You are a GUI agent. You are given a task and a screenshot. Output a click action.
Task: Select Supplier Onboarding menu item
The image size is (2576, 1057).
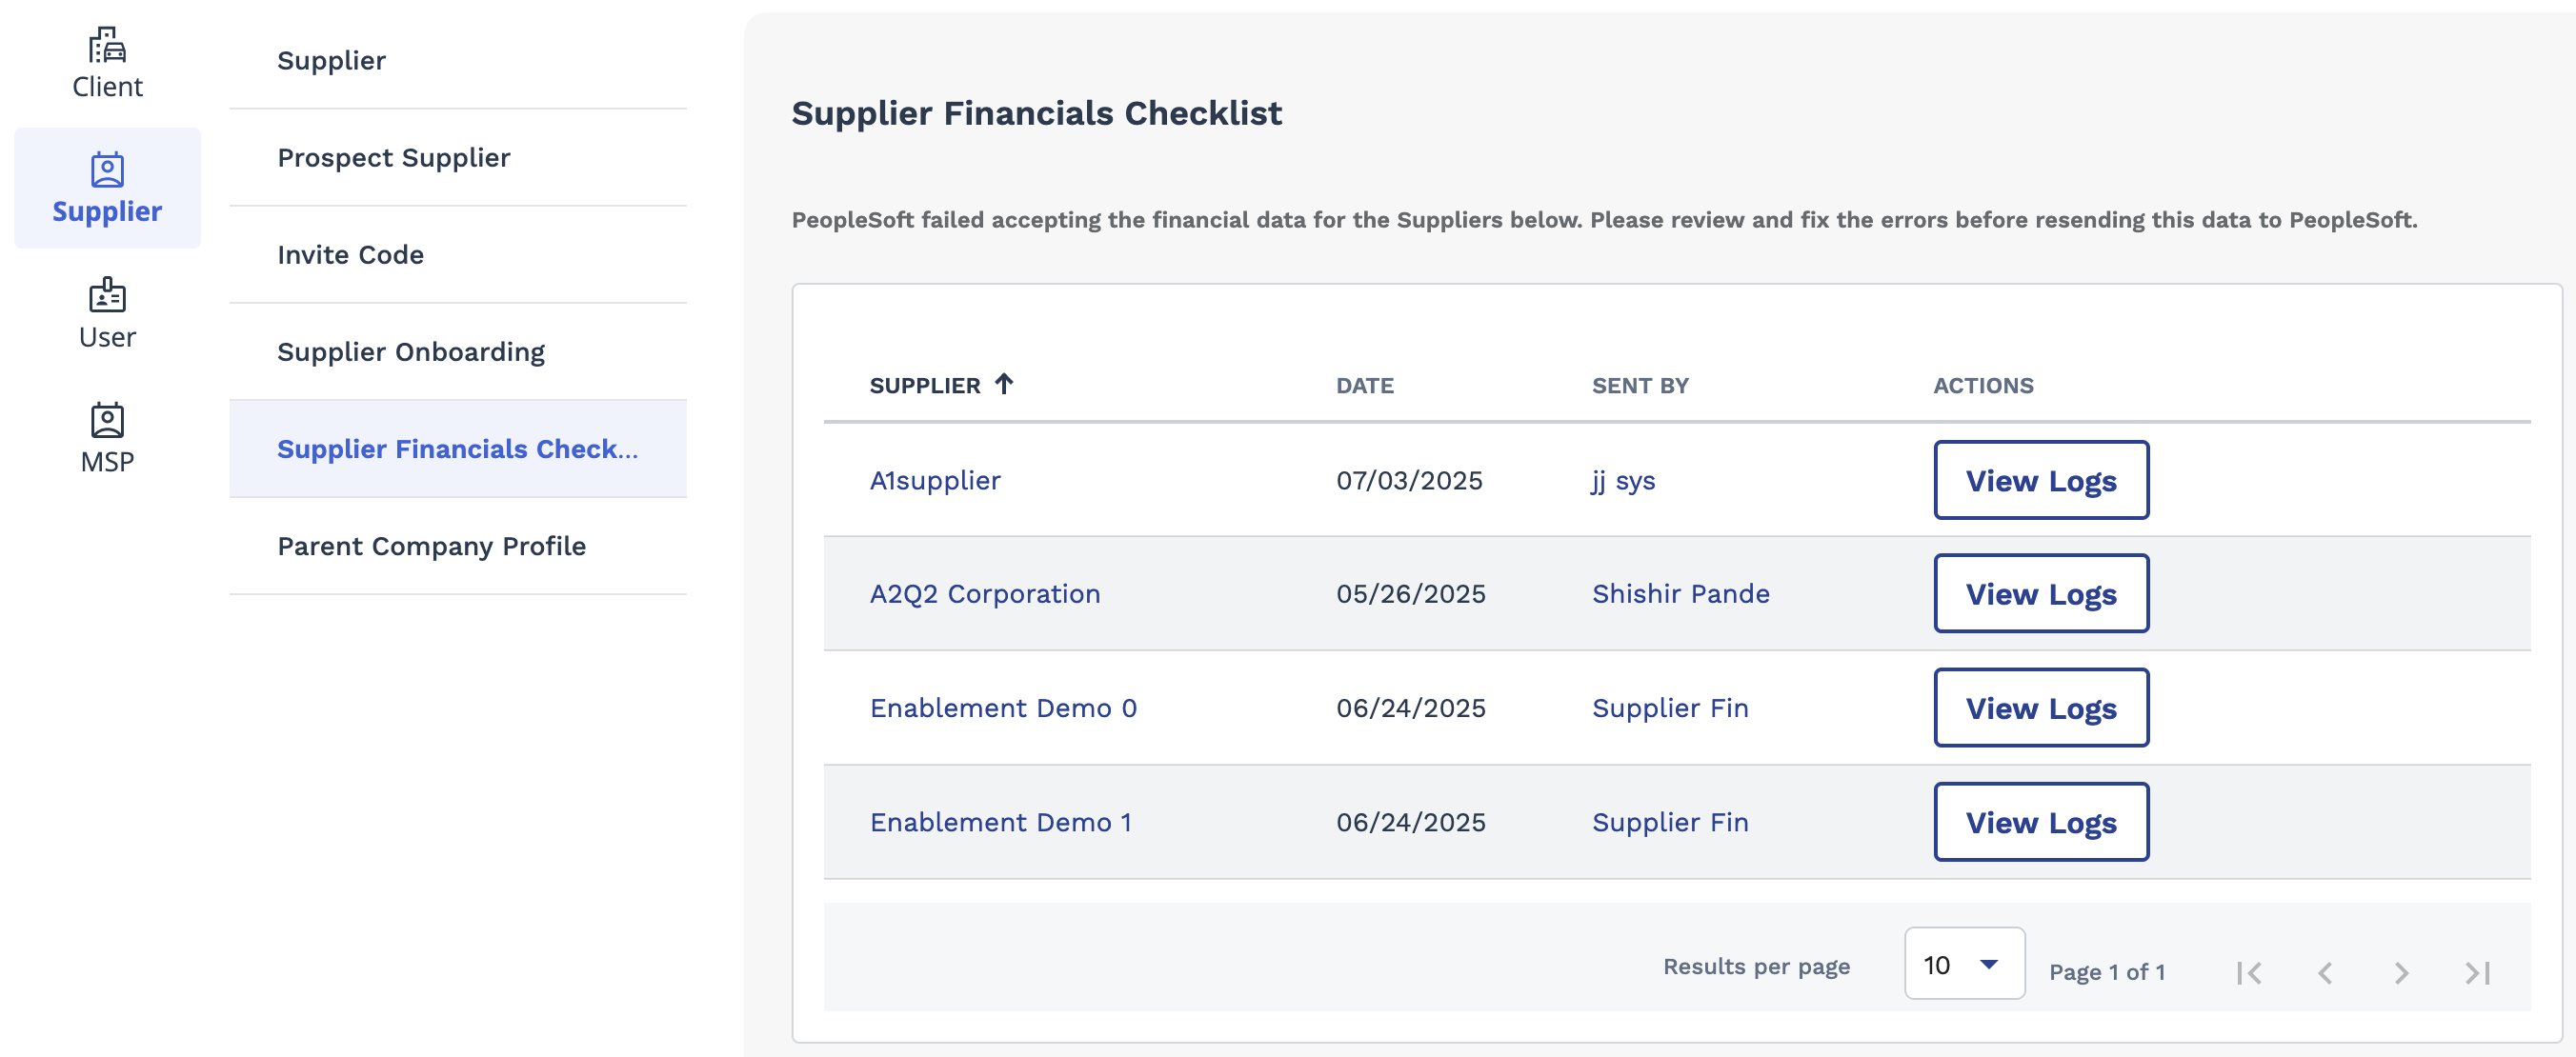click(x=458, y=352)
